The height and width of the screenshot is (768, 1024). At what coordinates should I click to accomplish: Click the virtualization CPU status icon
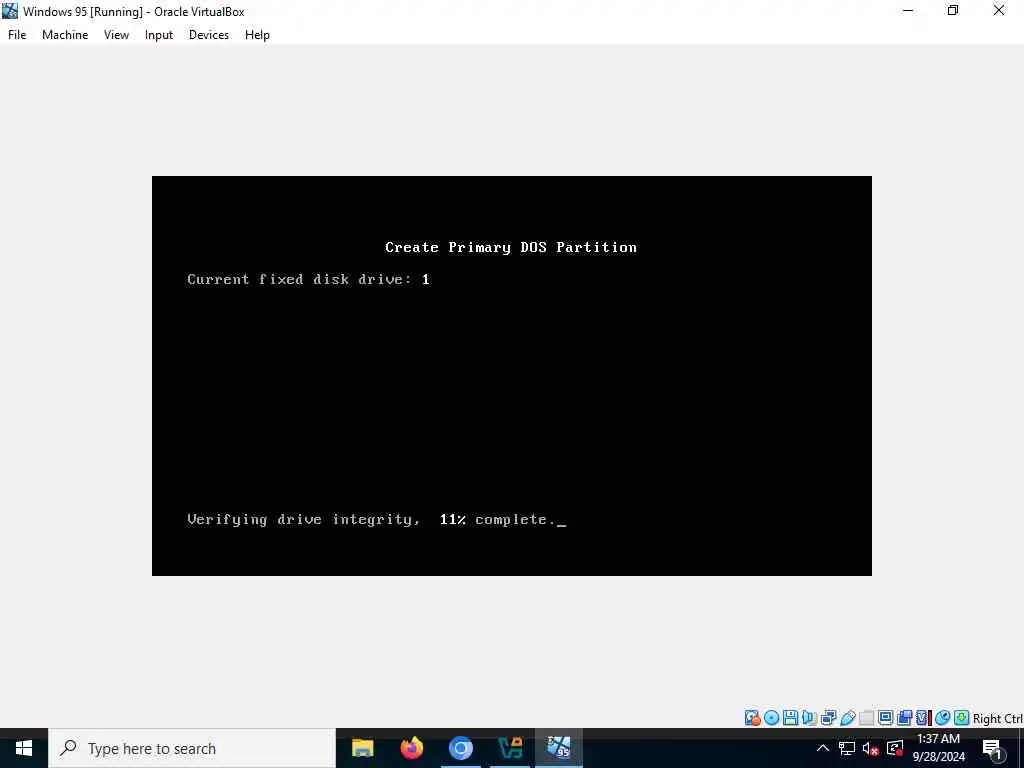tap(923, 718)
